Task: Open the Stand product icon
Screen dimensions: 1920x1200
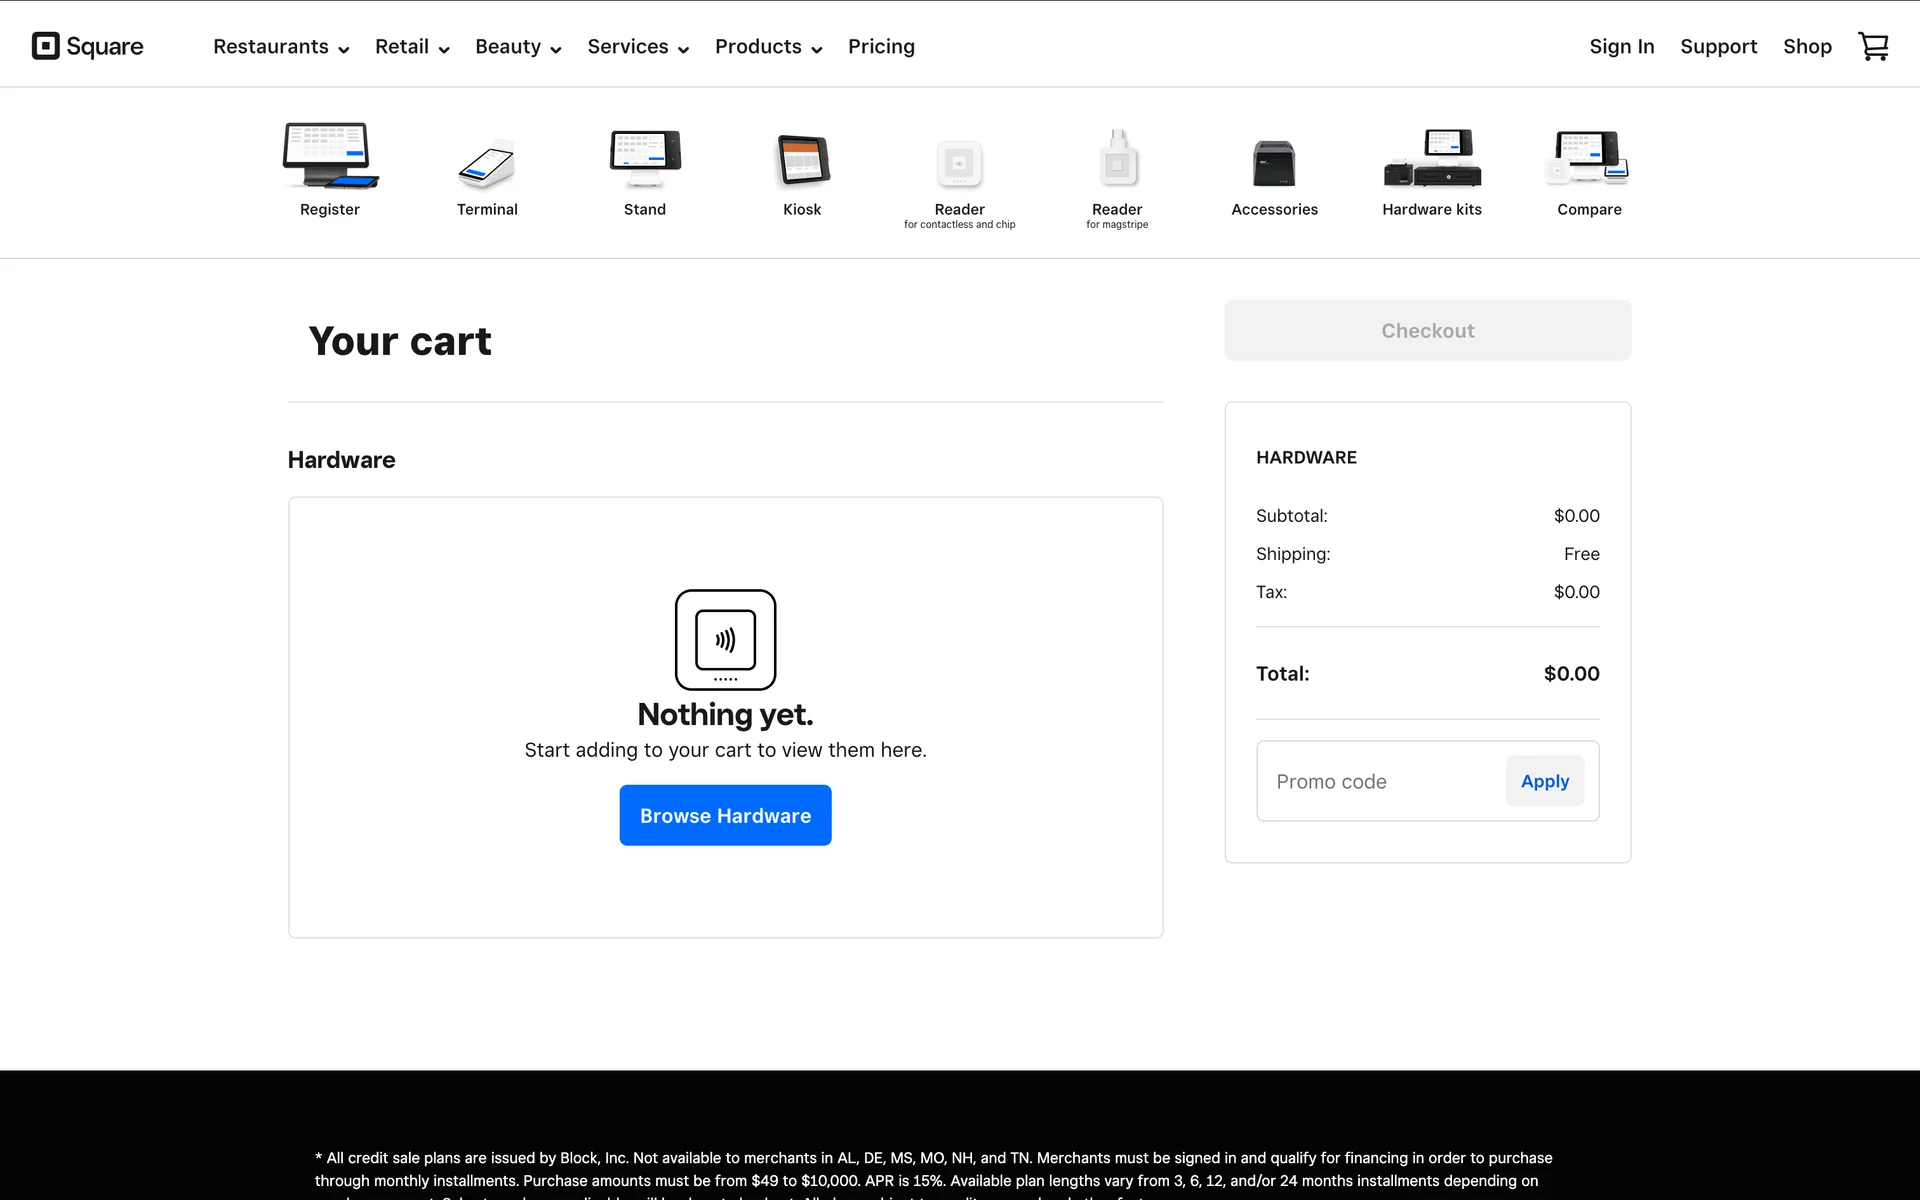Action: [645, 158]
